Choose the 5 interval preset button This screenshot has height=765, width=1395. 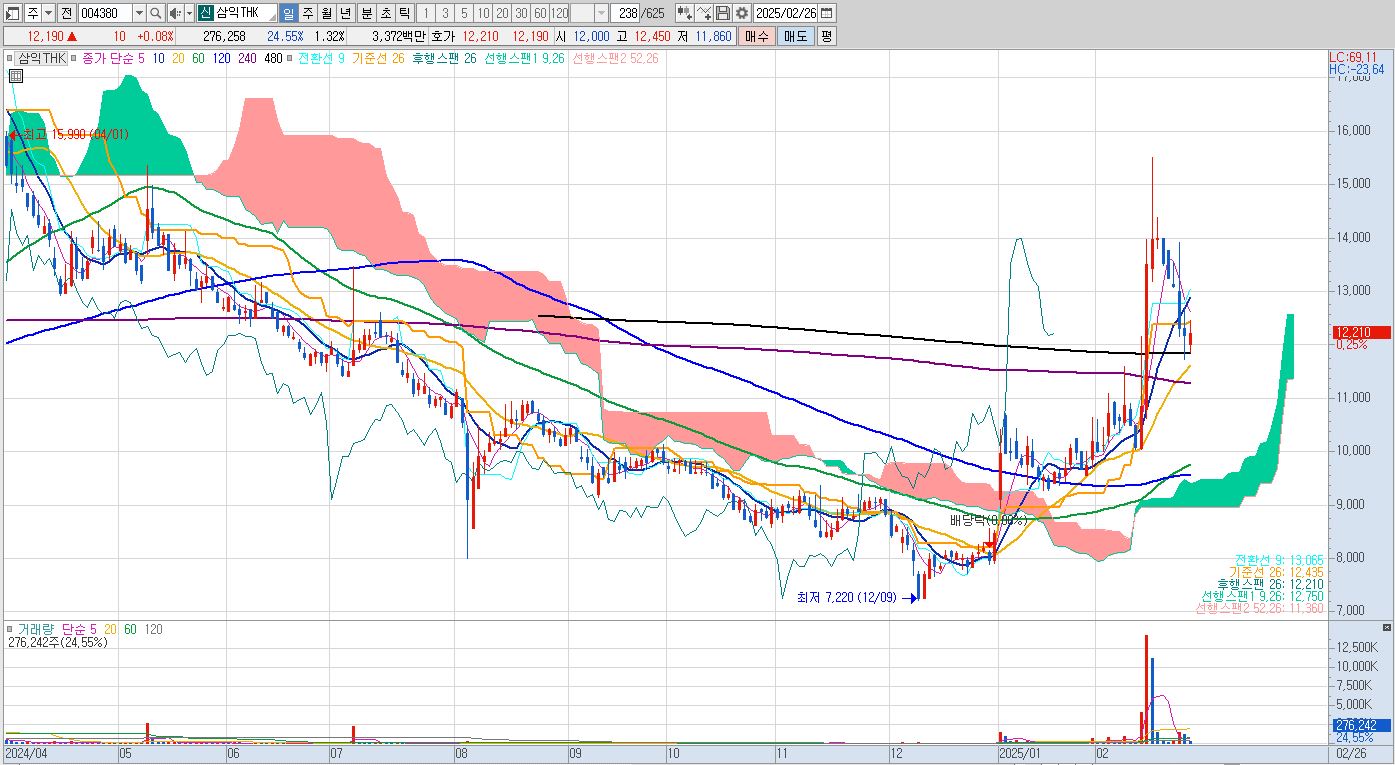463,13
